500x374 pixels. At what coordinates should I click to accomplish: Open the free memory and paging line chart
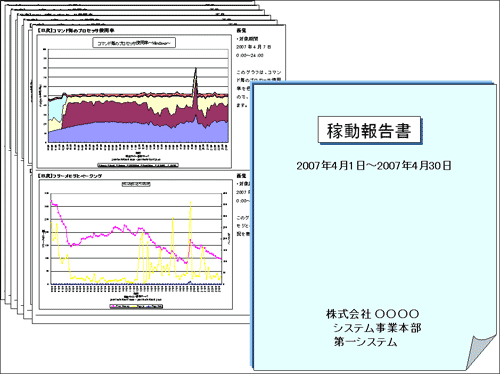click(136, 245)
